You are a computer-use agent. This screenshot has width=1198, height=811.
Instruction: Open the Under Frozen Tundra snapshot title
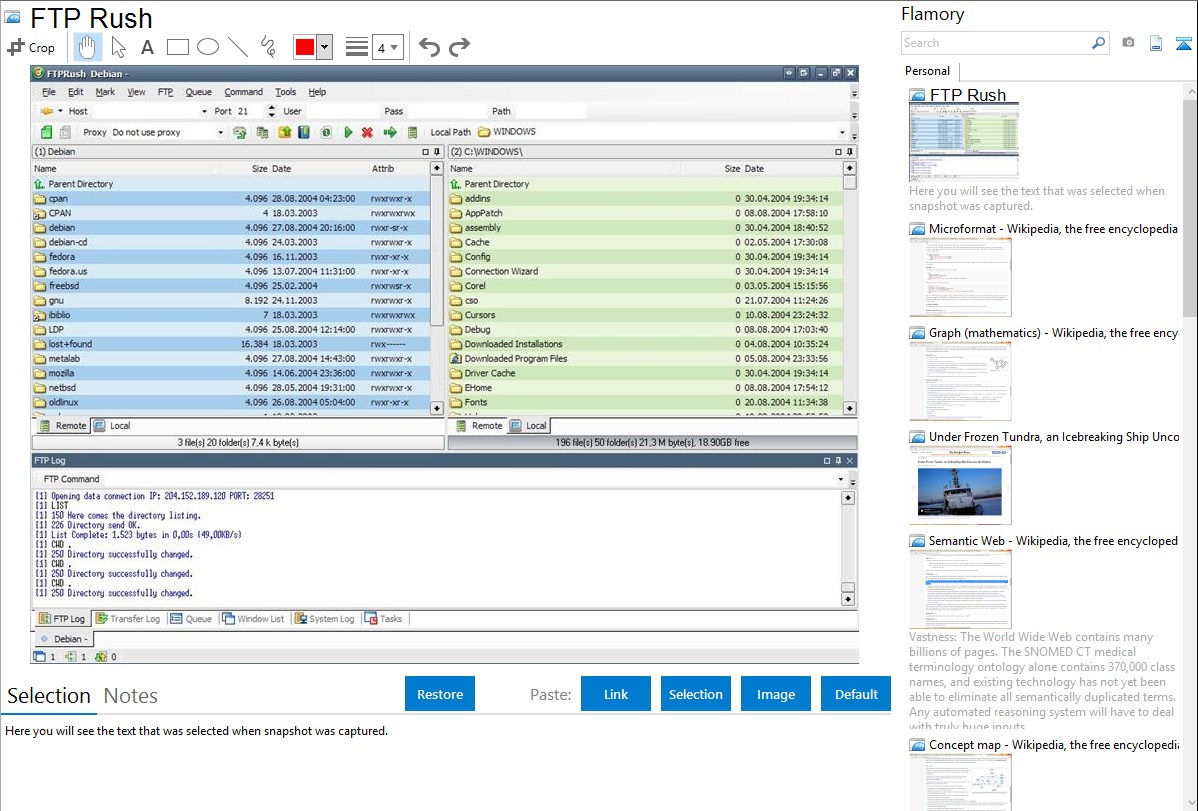[1054, 437]
